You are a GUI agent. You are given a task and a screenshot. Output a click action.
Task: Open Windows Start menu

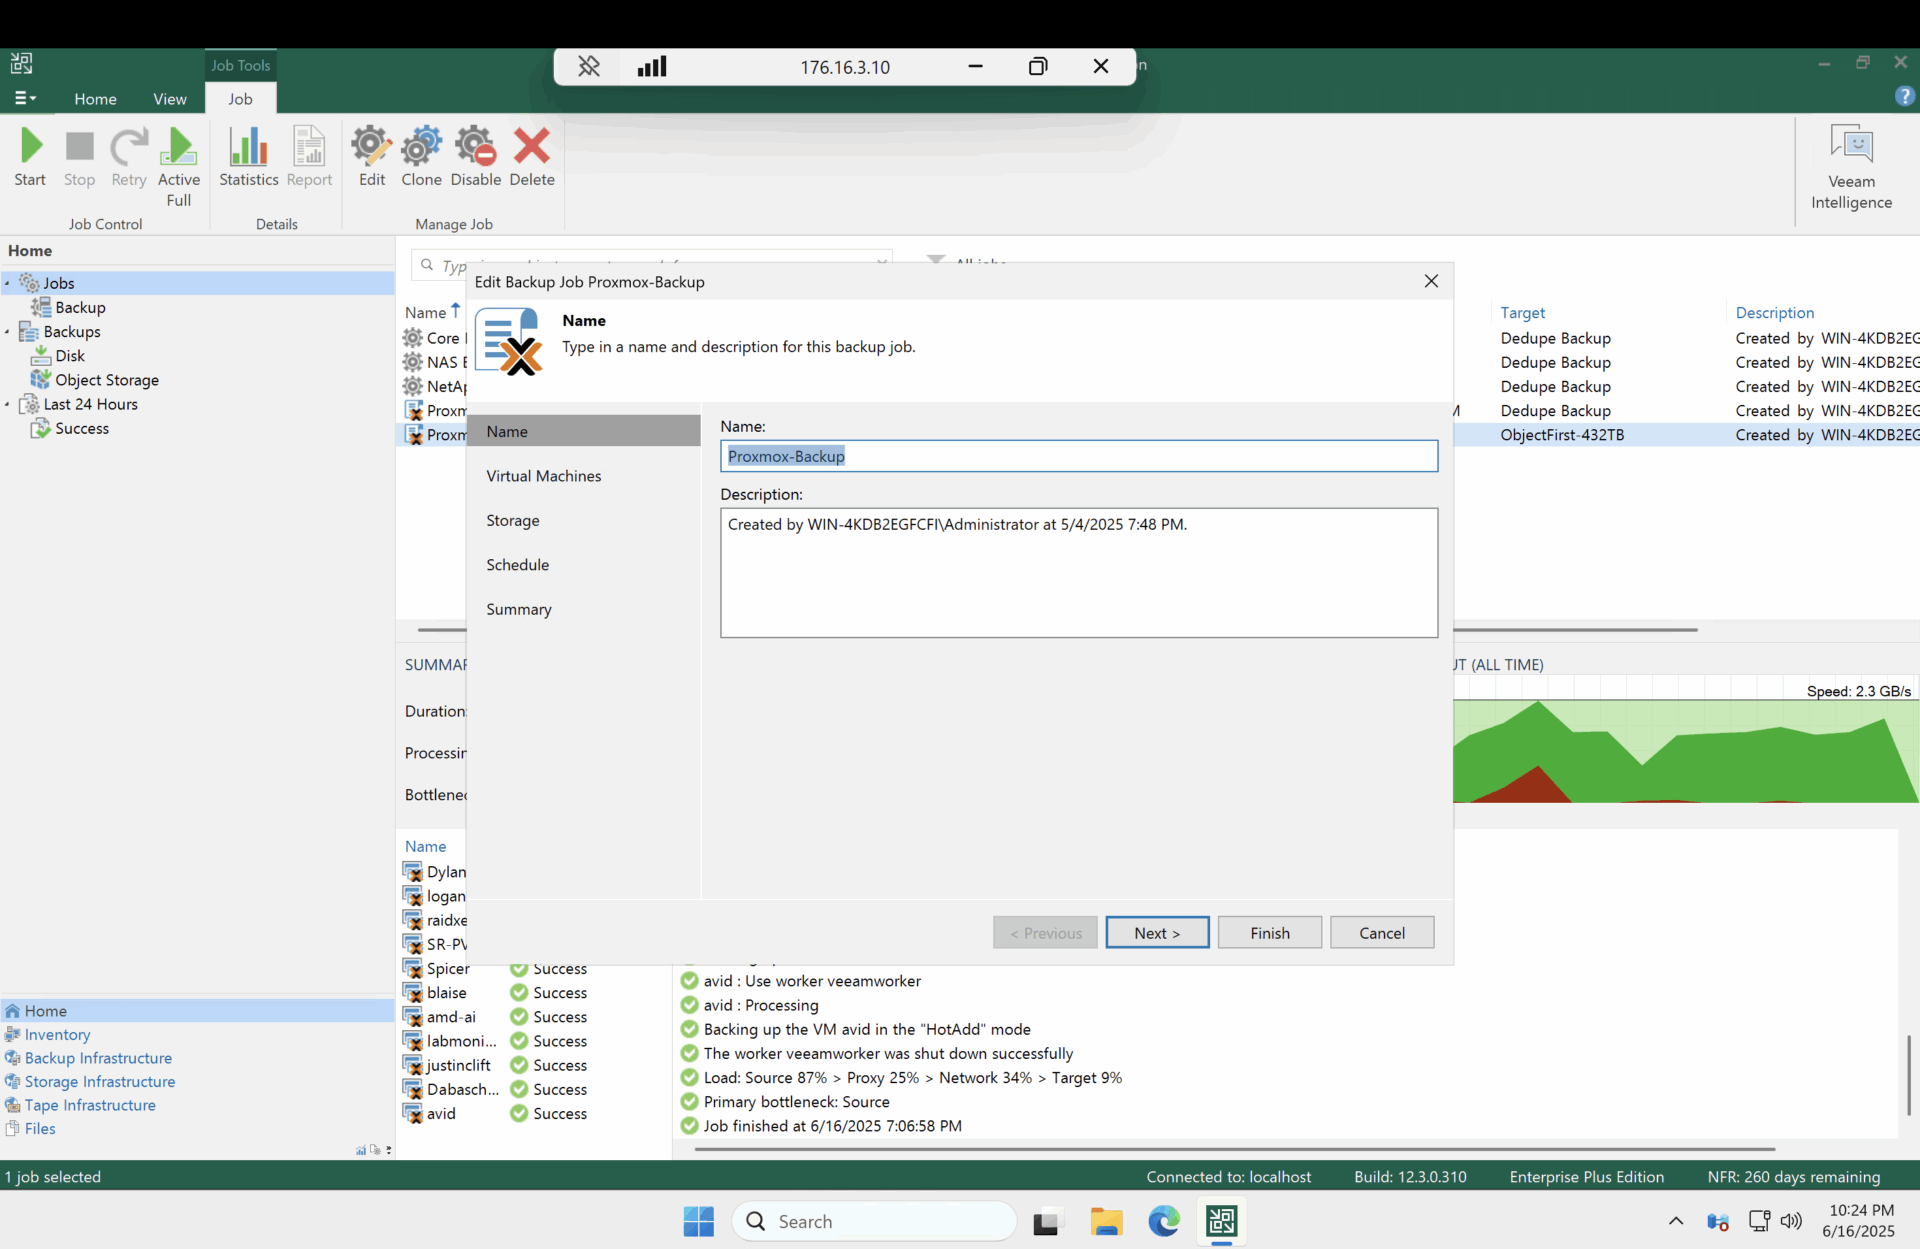pyautogui.click(x=699, y=1221)
